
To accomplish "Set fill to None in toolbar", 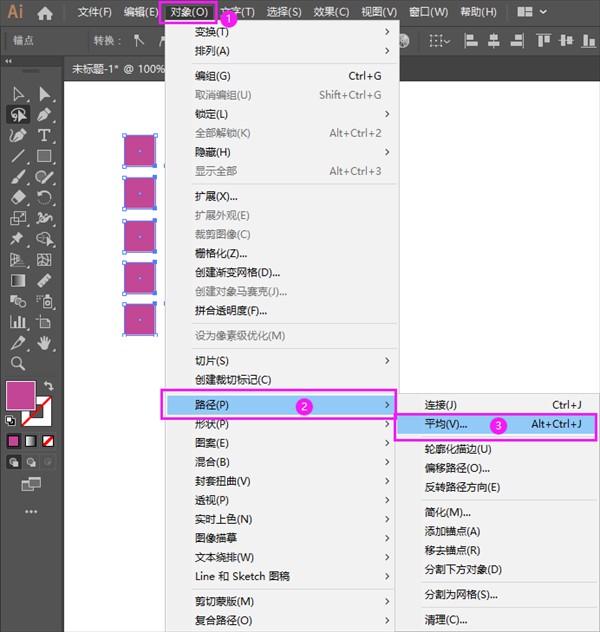I will tap(48, 441).
